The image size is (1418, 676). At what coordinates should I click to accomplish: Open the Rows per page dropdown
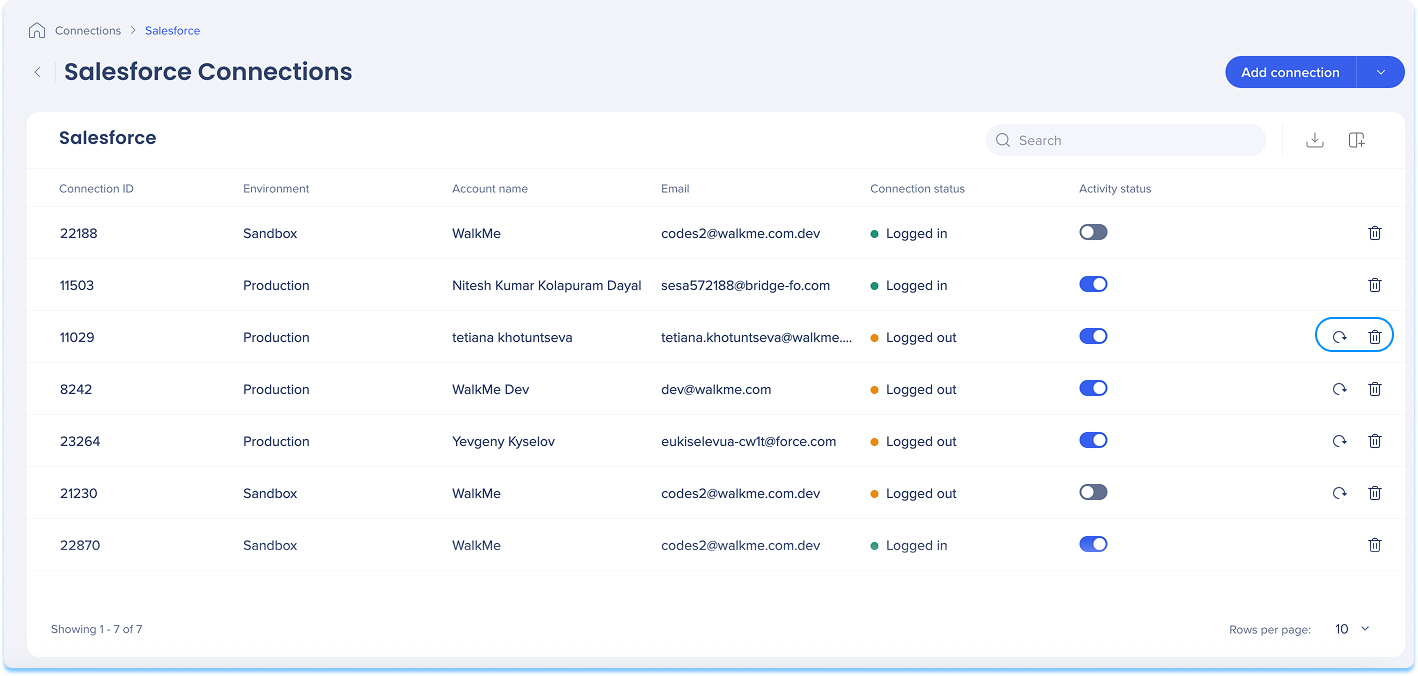pyautogui.click(x=1352, y=629)
